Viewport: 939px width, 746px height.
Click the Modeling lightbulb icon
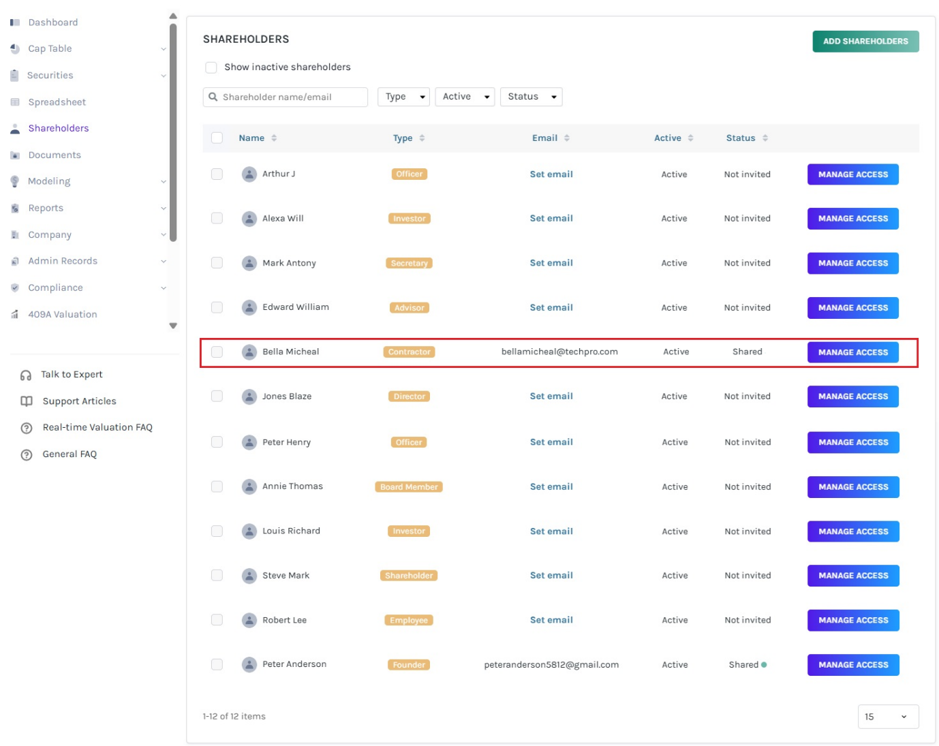click(x=15, y=181)
